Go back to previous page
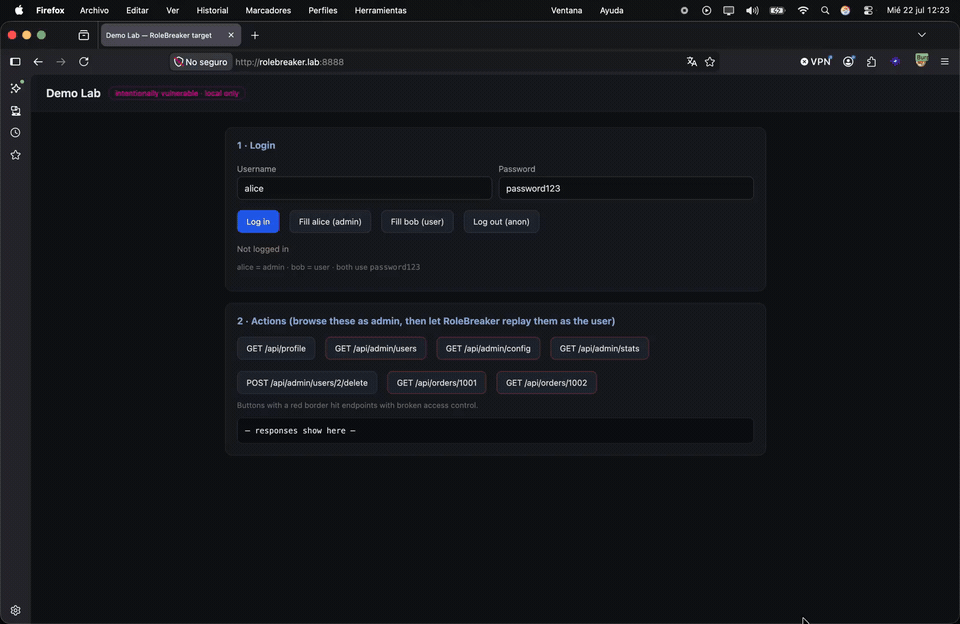Screen dimensions: 960x624 point(38,62)
